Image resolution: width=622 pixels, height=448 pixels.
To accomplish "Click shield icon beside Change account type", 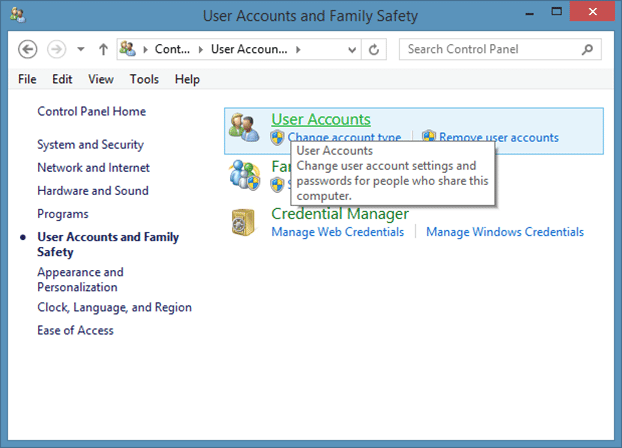I will tap(277, 137).
